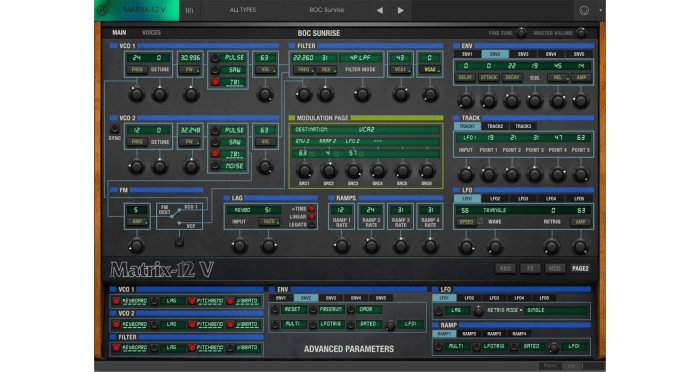The height and width of the screenshot is (372, 700).
Task: Click the RAMP 1 RATE knob
Action: click(342, 246)
